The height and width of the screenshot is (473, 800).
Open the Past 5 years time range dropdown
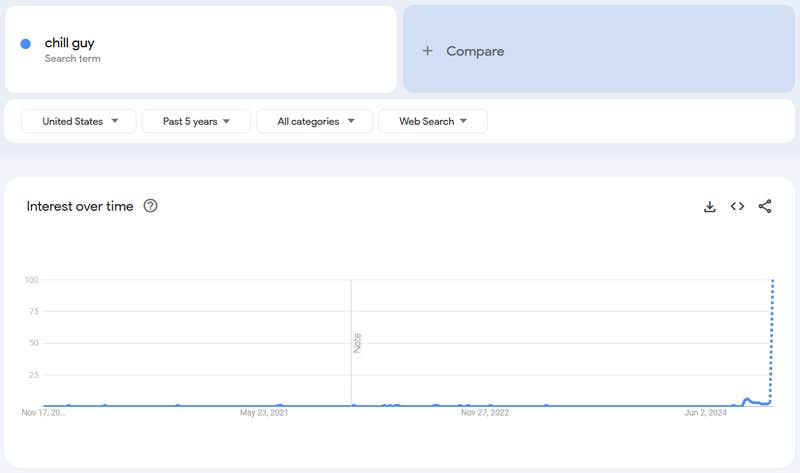click(196, 121)
